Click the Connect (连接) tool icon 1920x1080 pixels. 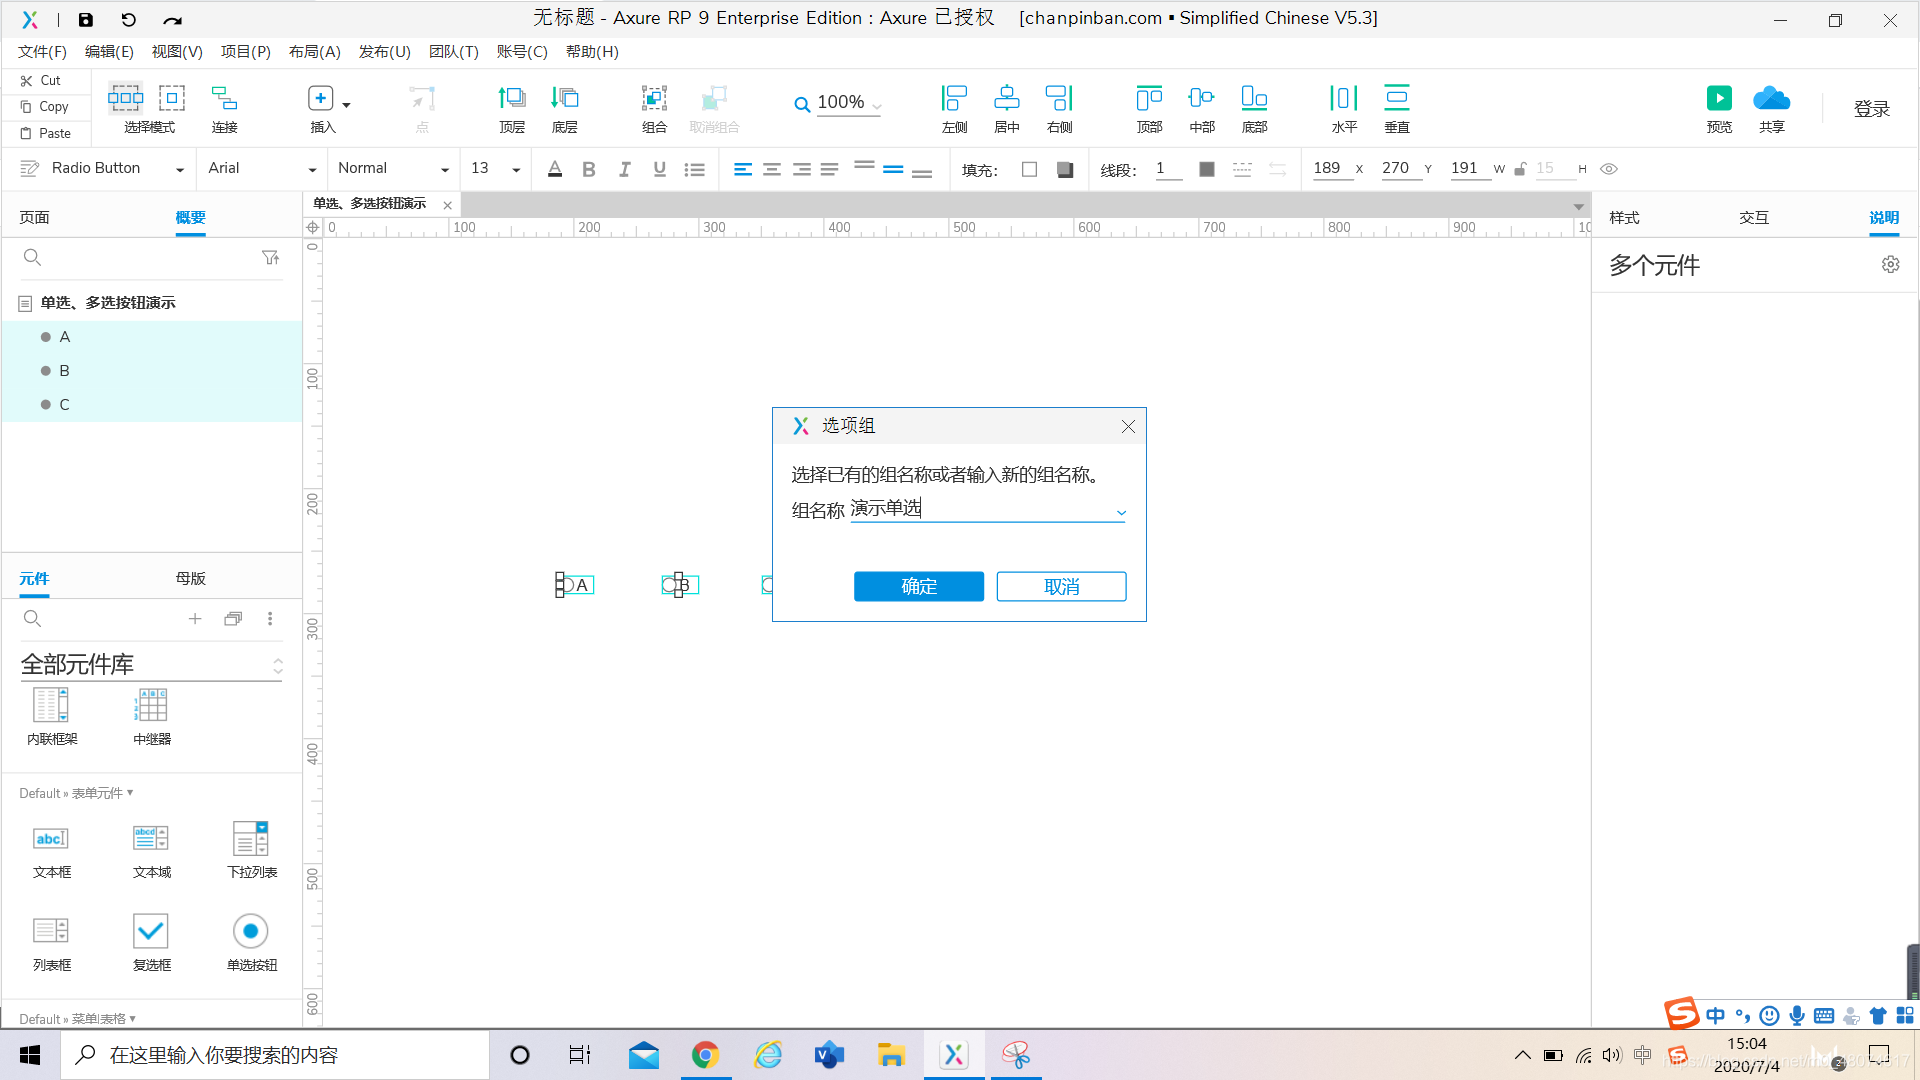pyautogui.click(x=224, y=99)
